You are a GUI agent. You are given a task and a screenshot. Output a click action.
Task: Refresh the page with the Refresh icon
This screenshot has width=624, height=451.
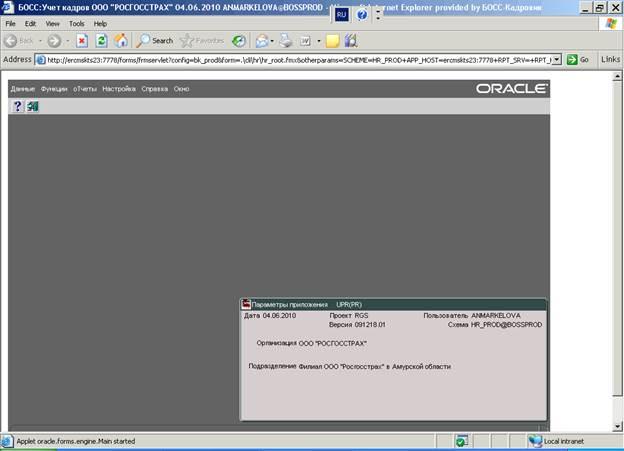point(102,41)
